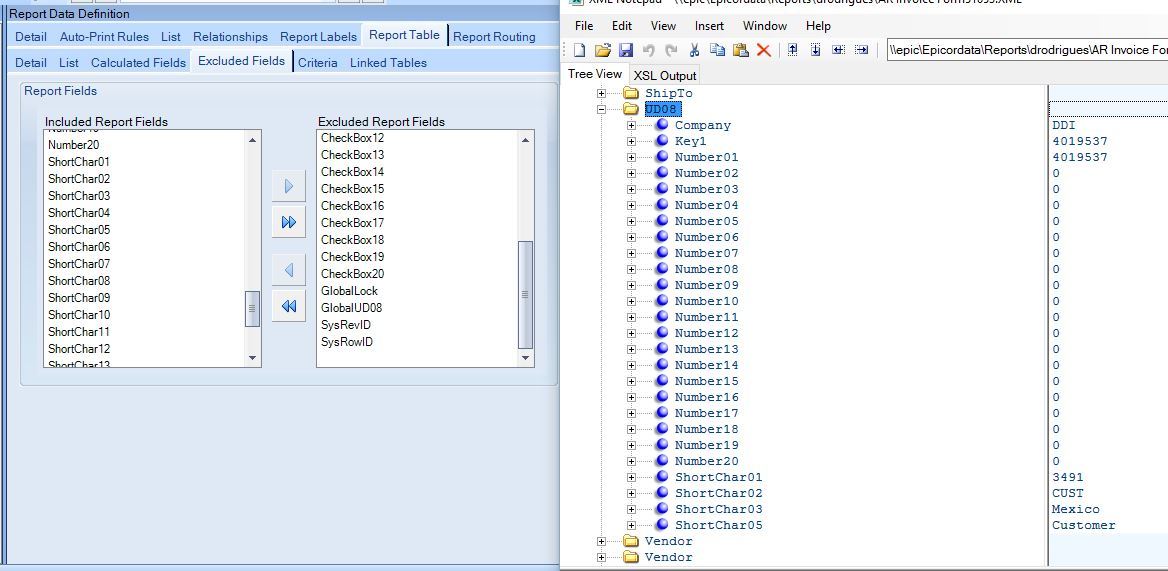Click the blue ball icon beside Key1
Viewport: 1168px width, 571px height.
click(661, 141)
